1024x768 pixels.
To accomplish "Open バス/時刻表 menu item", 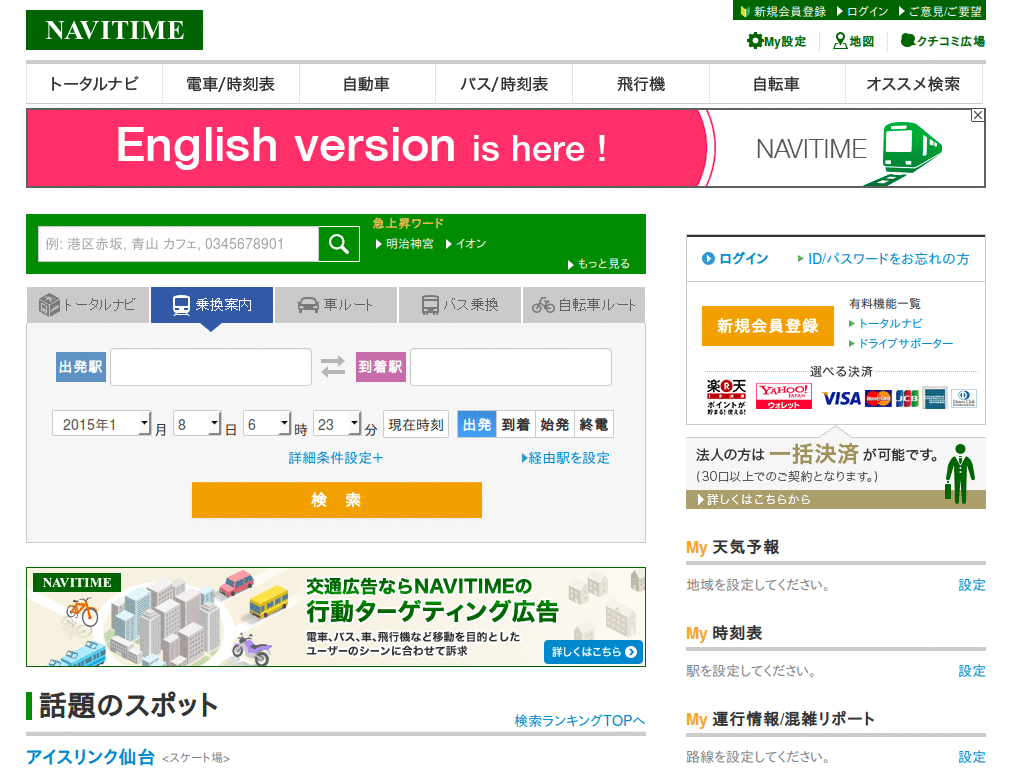I will pos(504,84).
